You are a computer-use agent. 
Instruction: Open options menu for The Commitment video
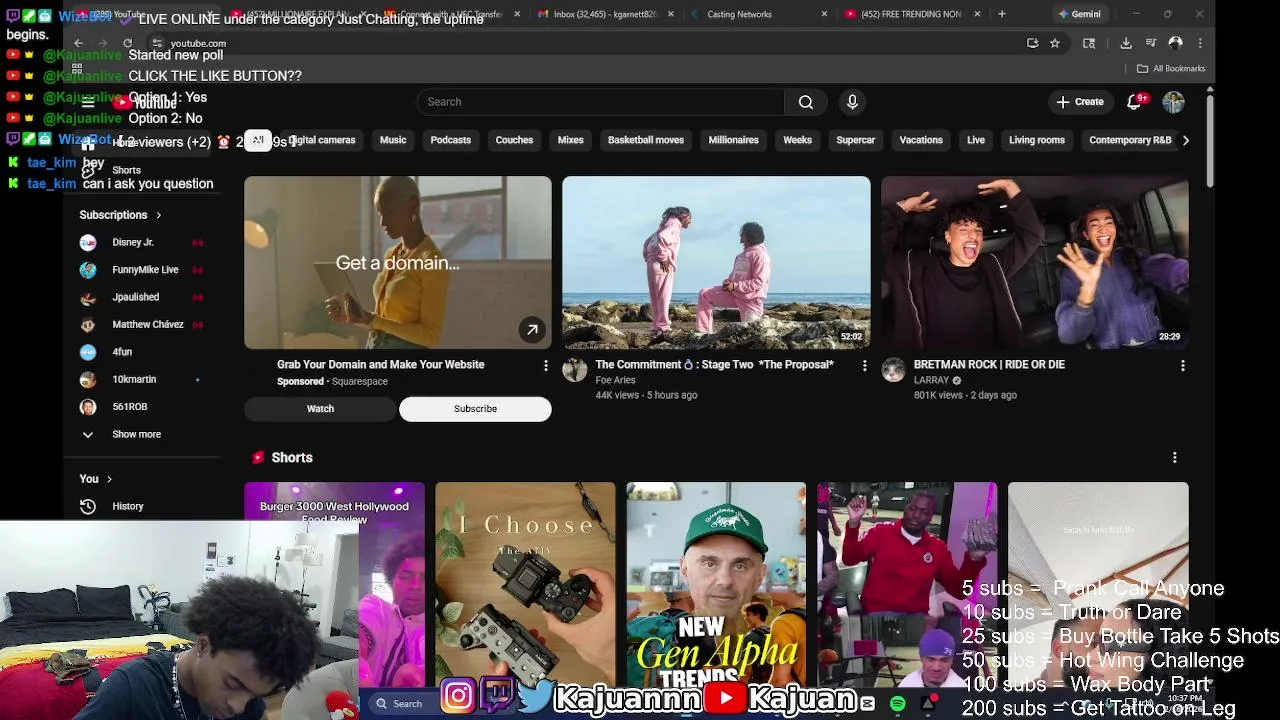(x=864, y=366)
